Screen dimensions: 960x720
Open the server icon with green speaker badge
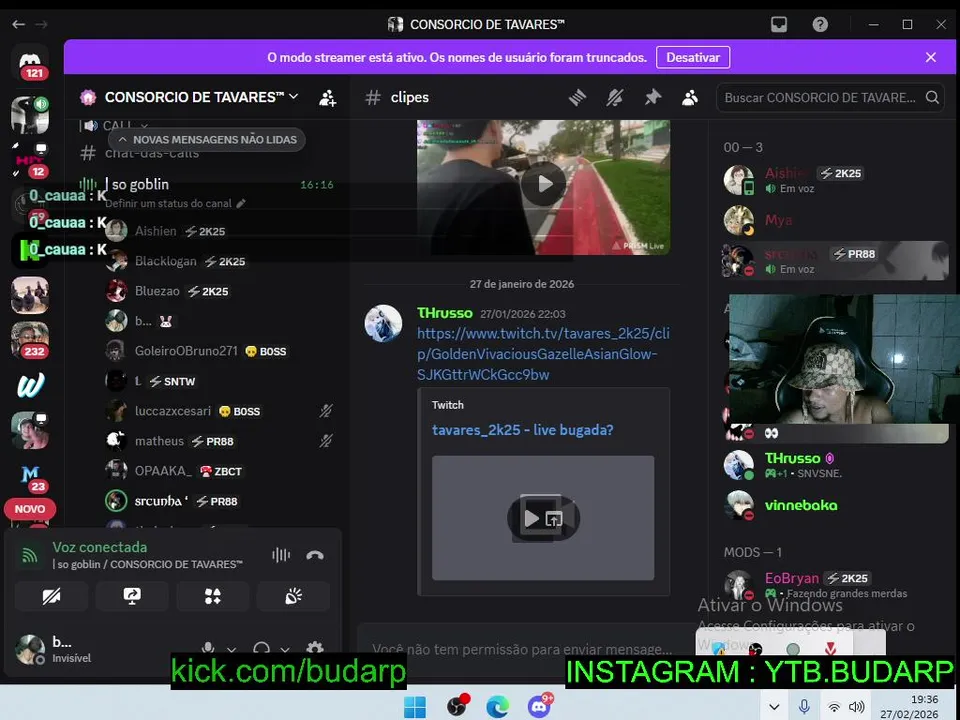pos(29,114)
